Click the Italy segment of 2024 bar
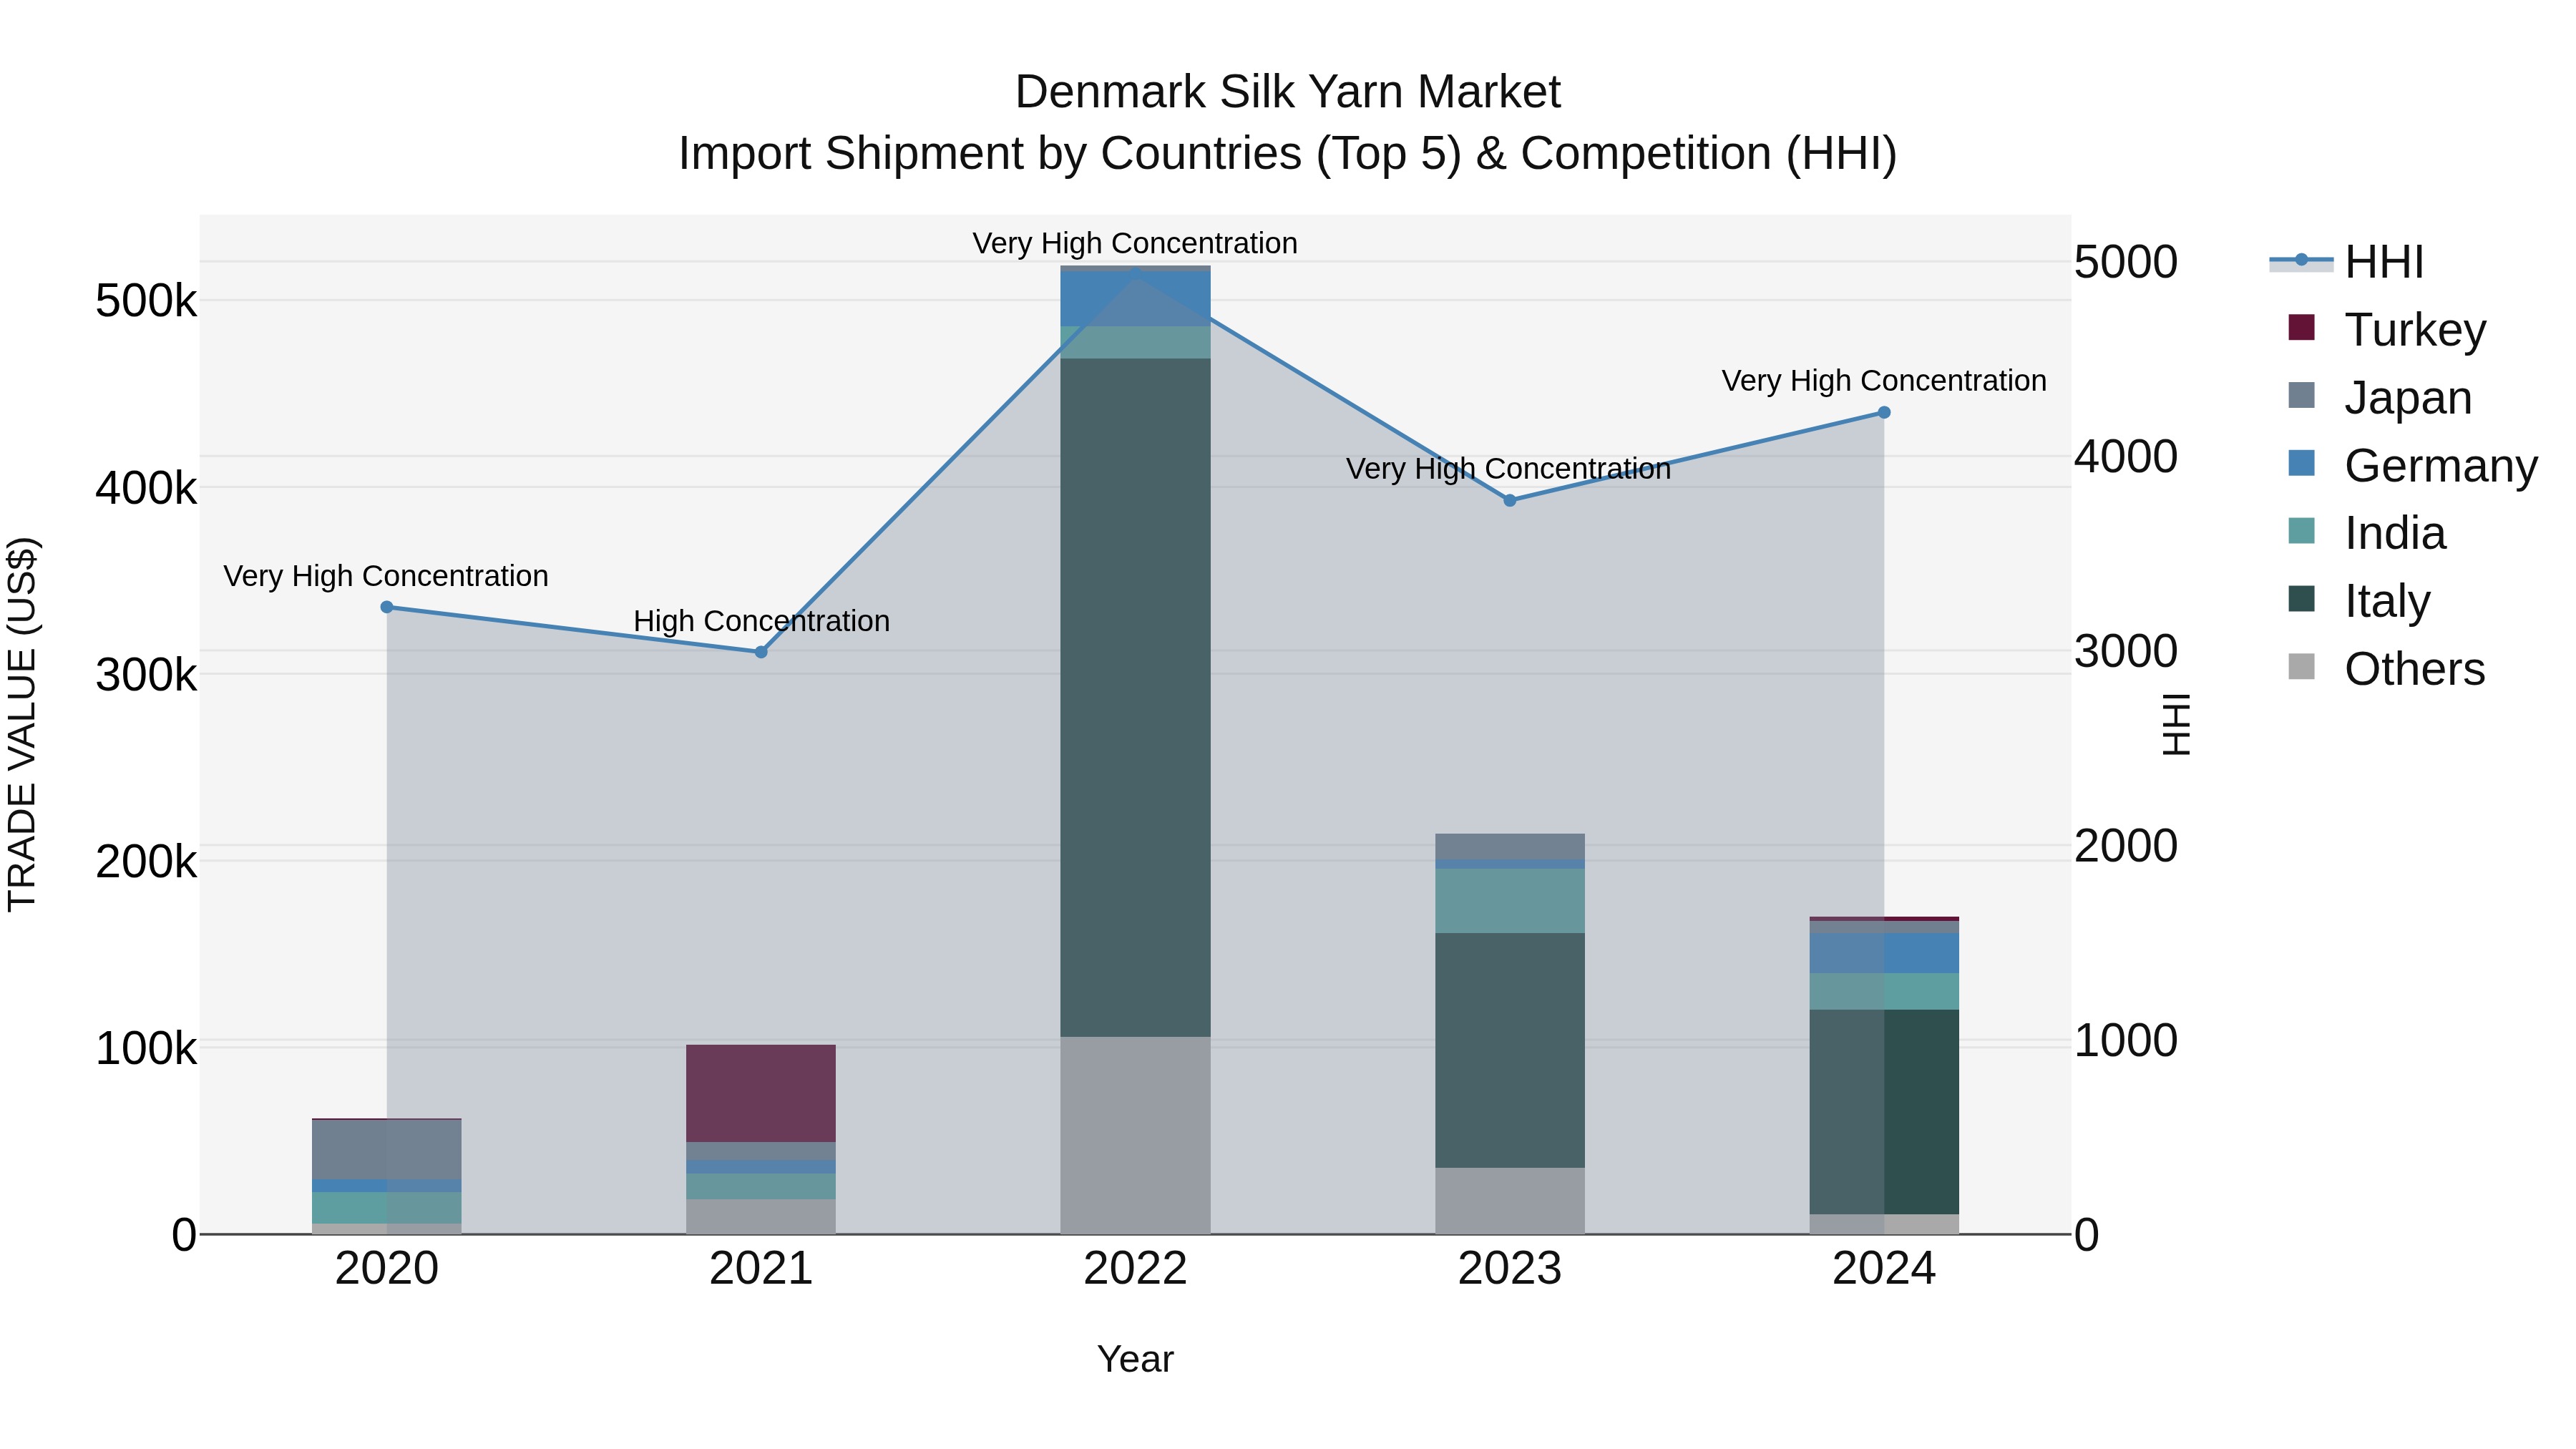This screenshot has height=1449, width=2576. pyautogui.click(x=1884, y=1112)
